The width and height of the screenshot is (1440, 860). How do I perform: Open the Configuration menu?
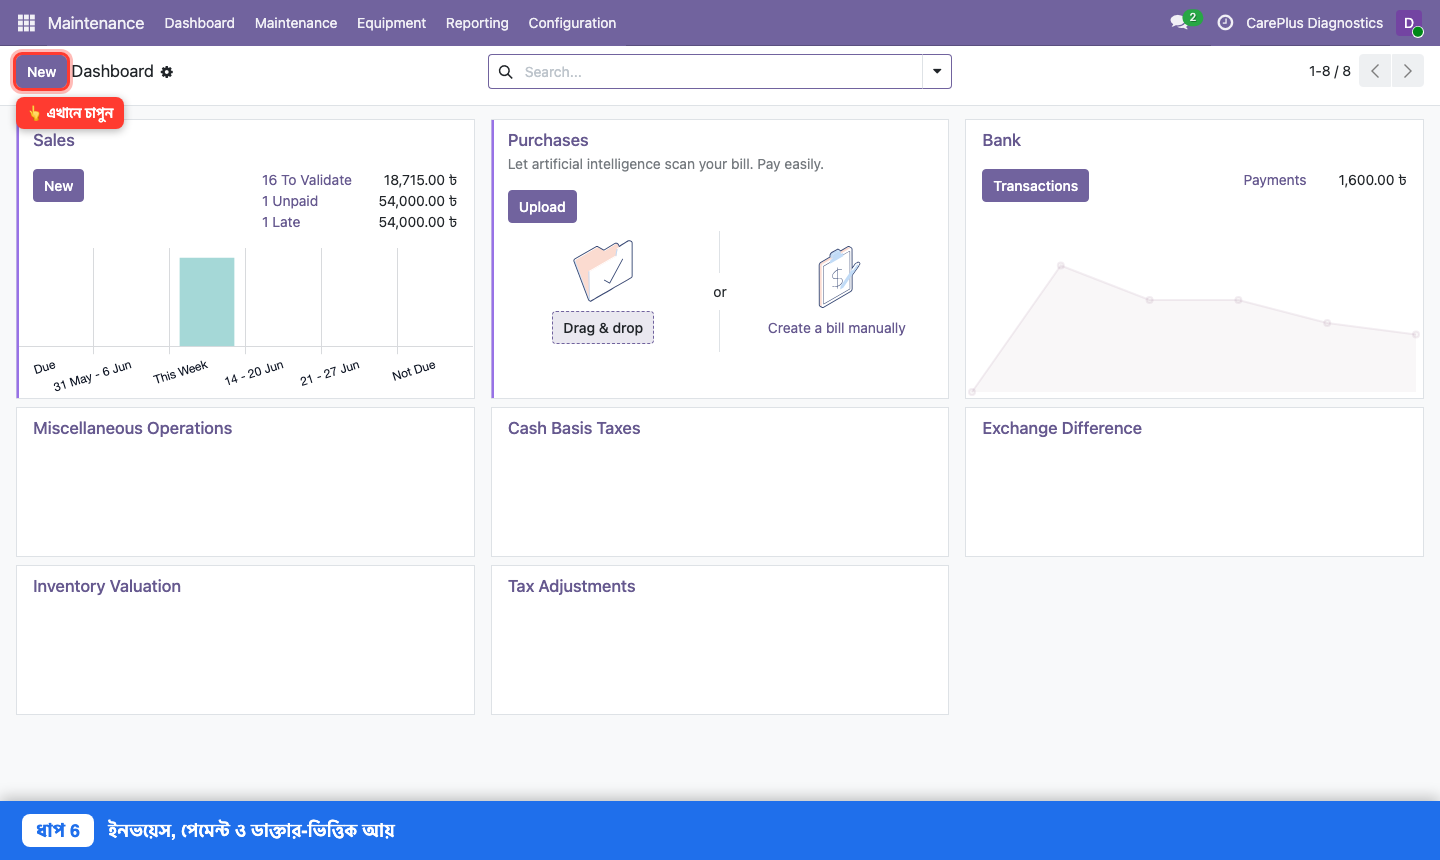(x=572, y=23)
